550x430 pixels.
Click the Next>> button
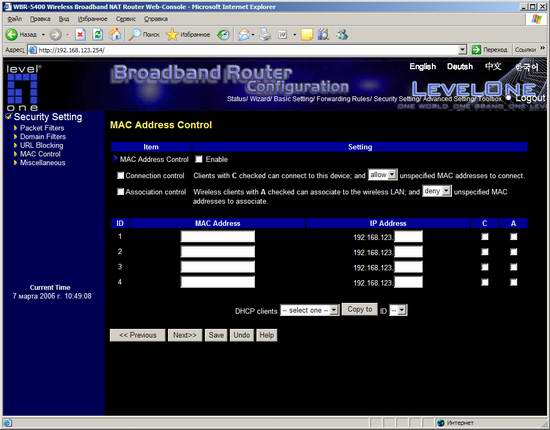185,335
